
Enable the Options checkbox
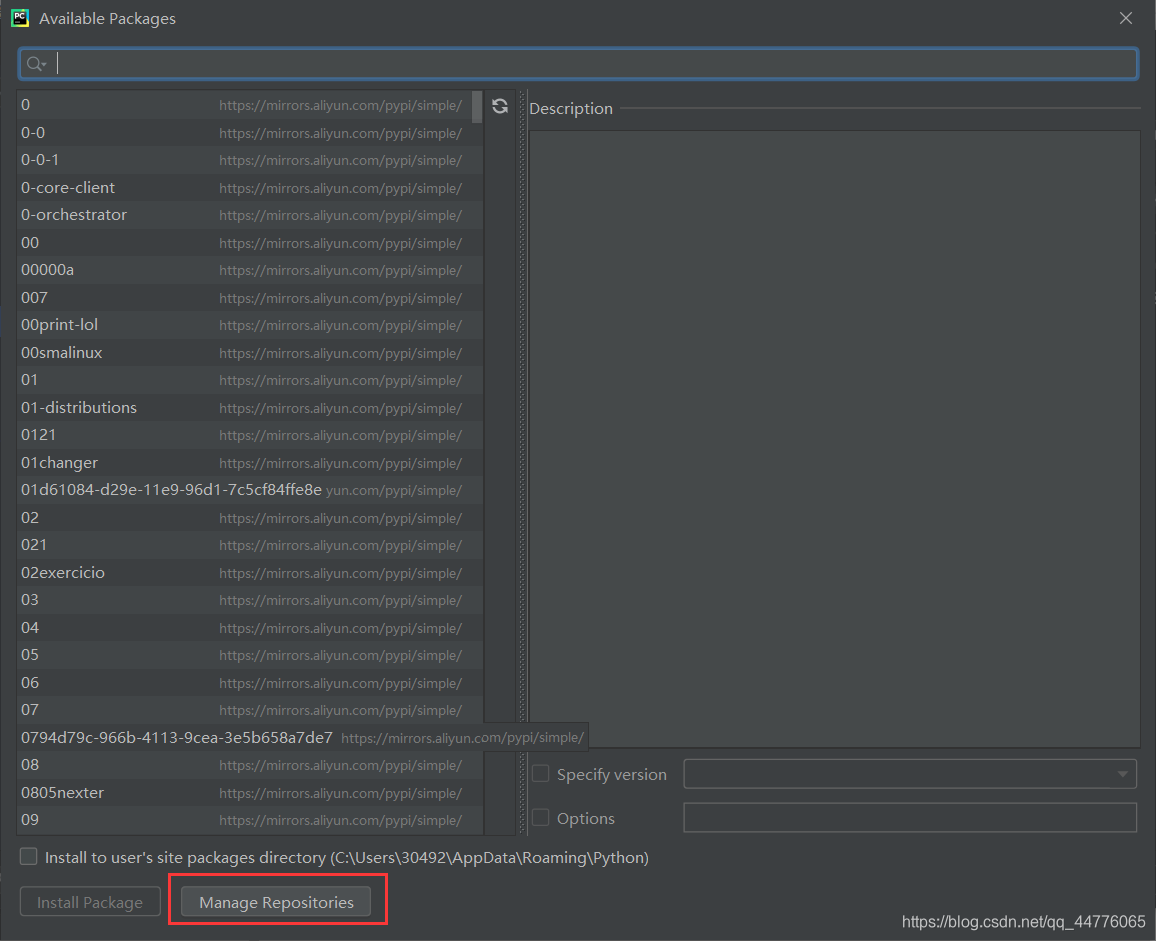point(540,817)
